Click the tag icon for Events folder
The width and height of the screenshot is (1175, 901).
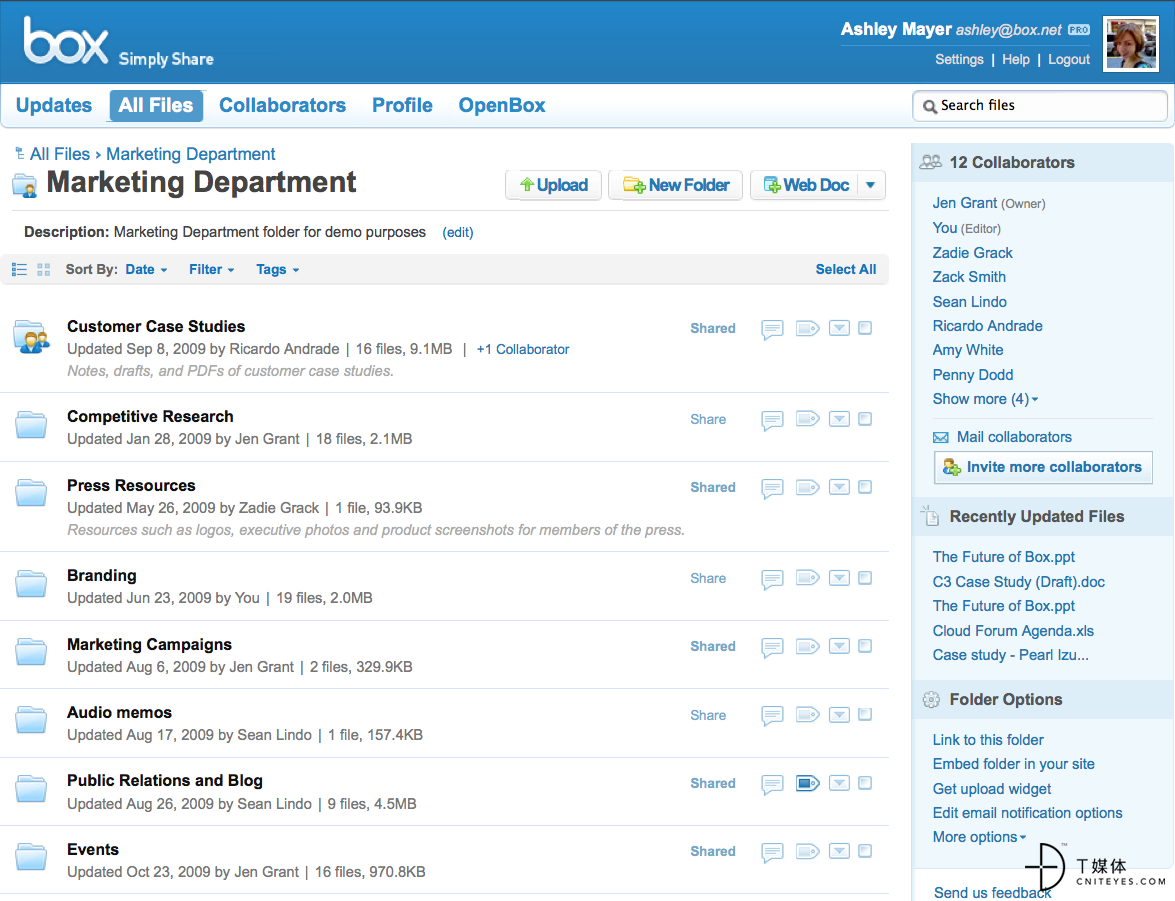coord(807,852)
